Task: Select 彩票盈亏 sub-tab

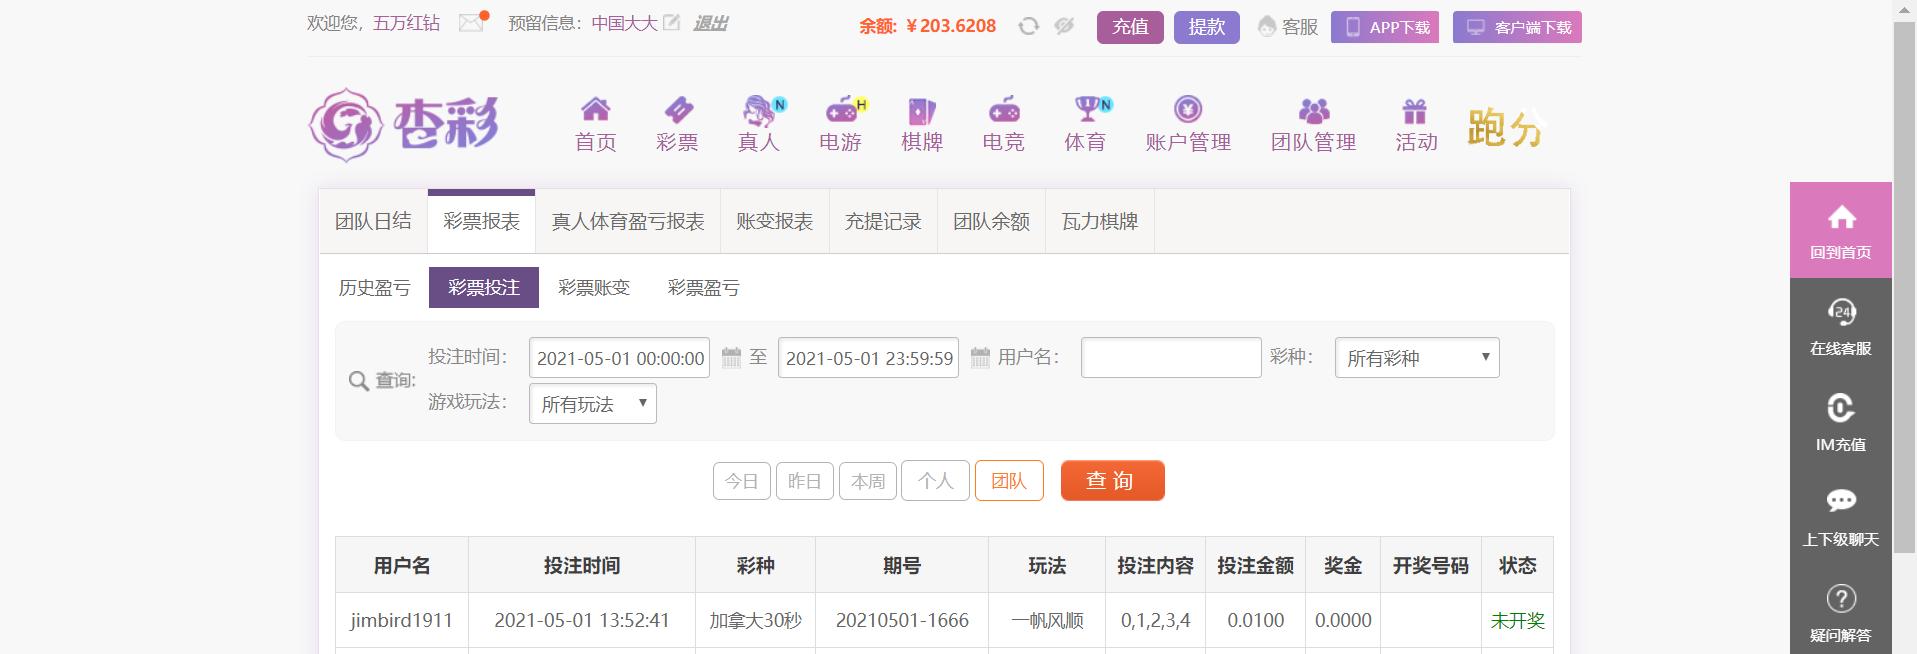Action: tap(704, 288)
